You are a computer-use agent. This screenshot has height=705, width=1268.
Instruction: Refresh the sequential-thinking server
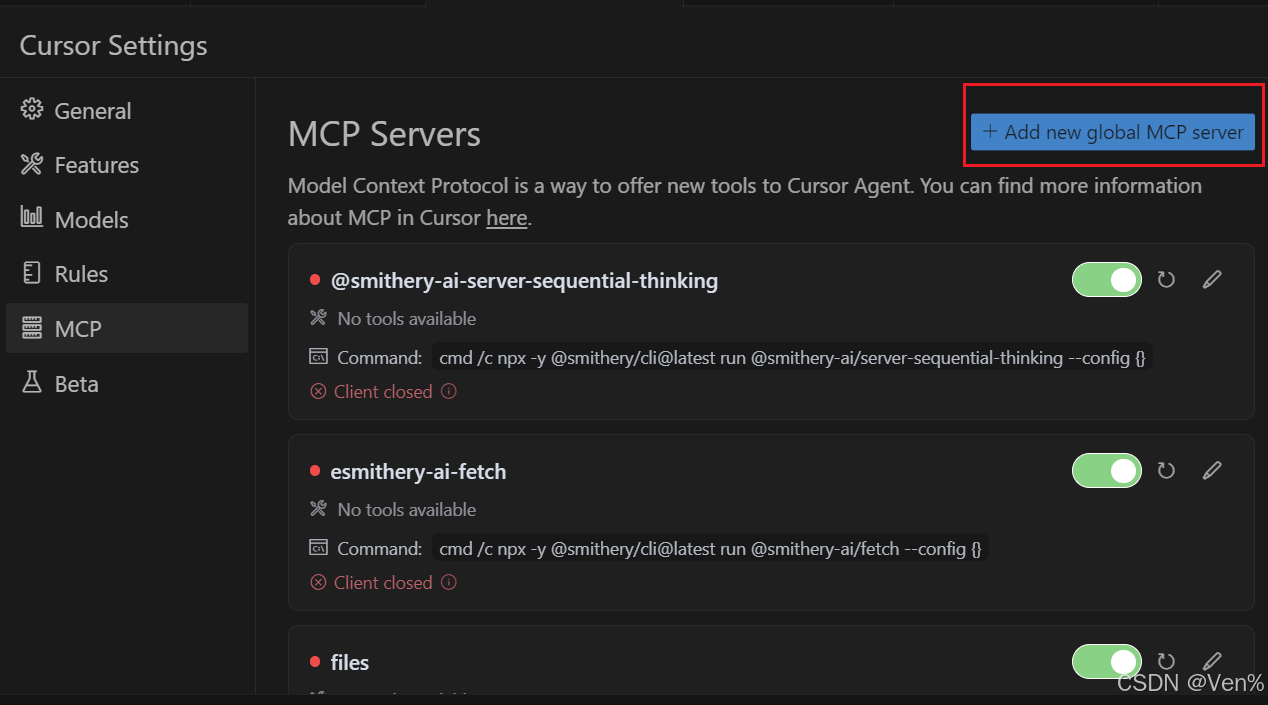click(1166, 280)
